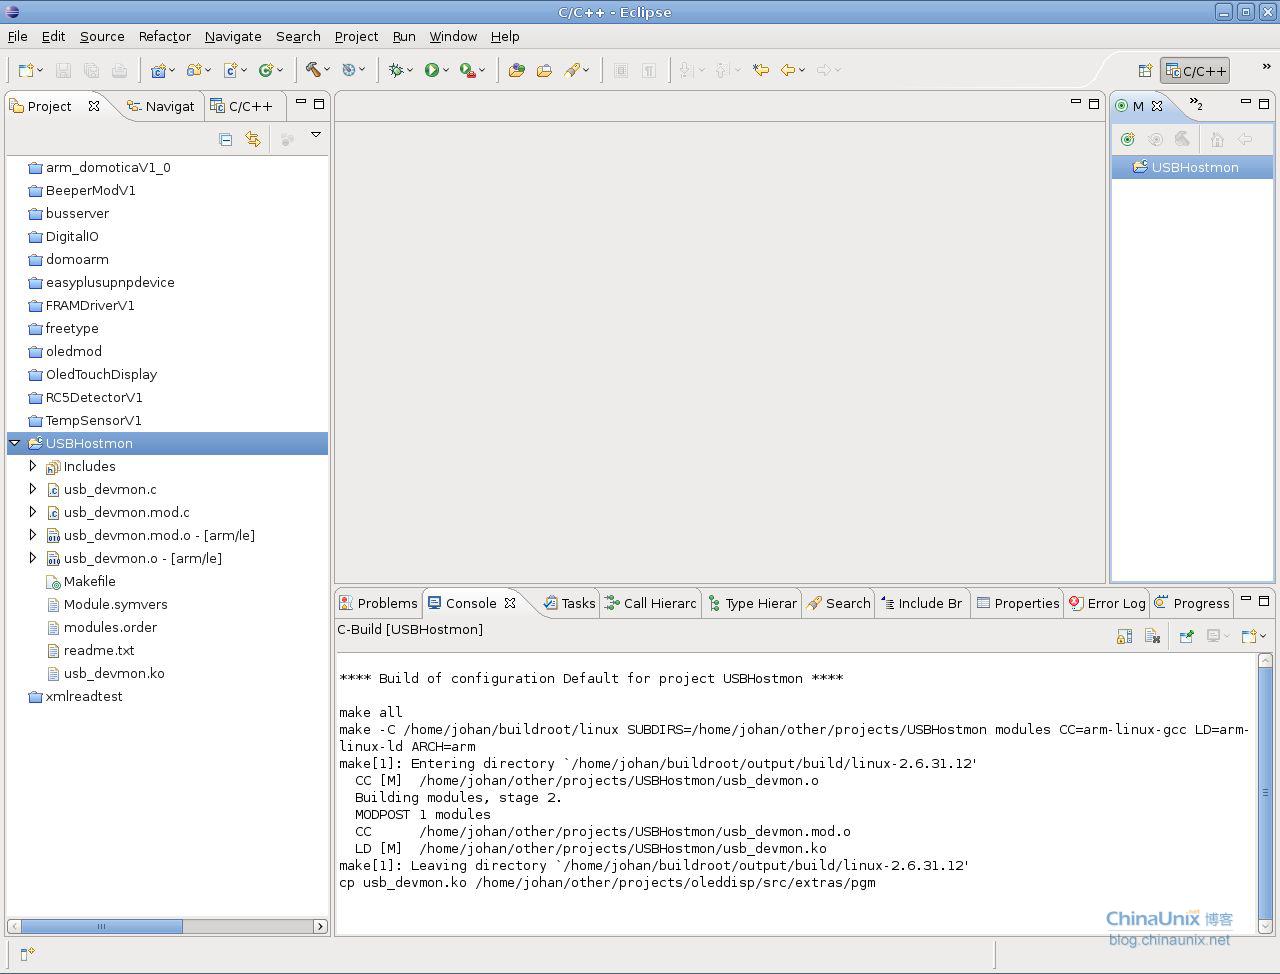
Task: Maximize the empty editor area
Action: tap(1094, 103)
